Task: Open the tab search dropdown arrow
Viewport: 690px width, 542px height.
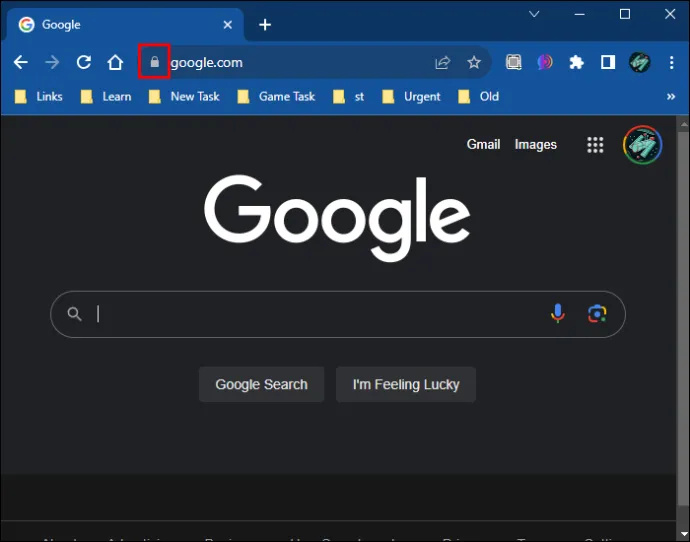Action: click(x=534, y=14)
